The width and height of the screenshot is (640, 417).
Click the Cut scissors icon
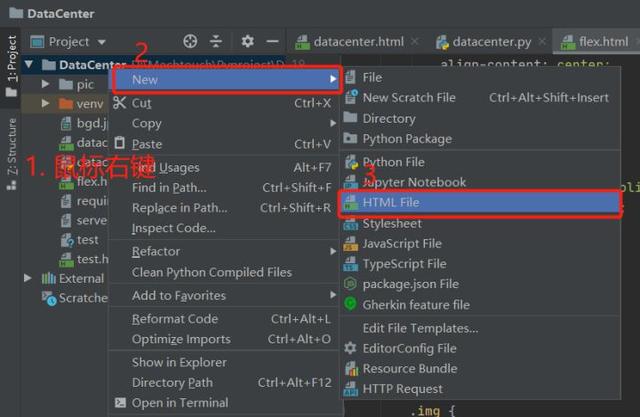(119, 103)
